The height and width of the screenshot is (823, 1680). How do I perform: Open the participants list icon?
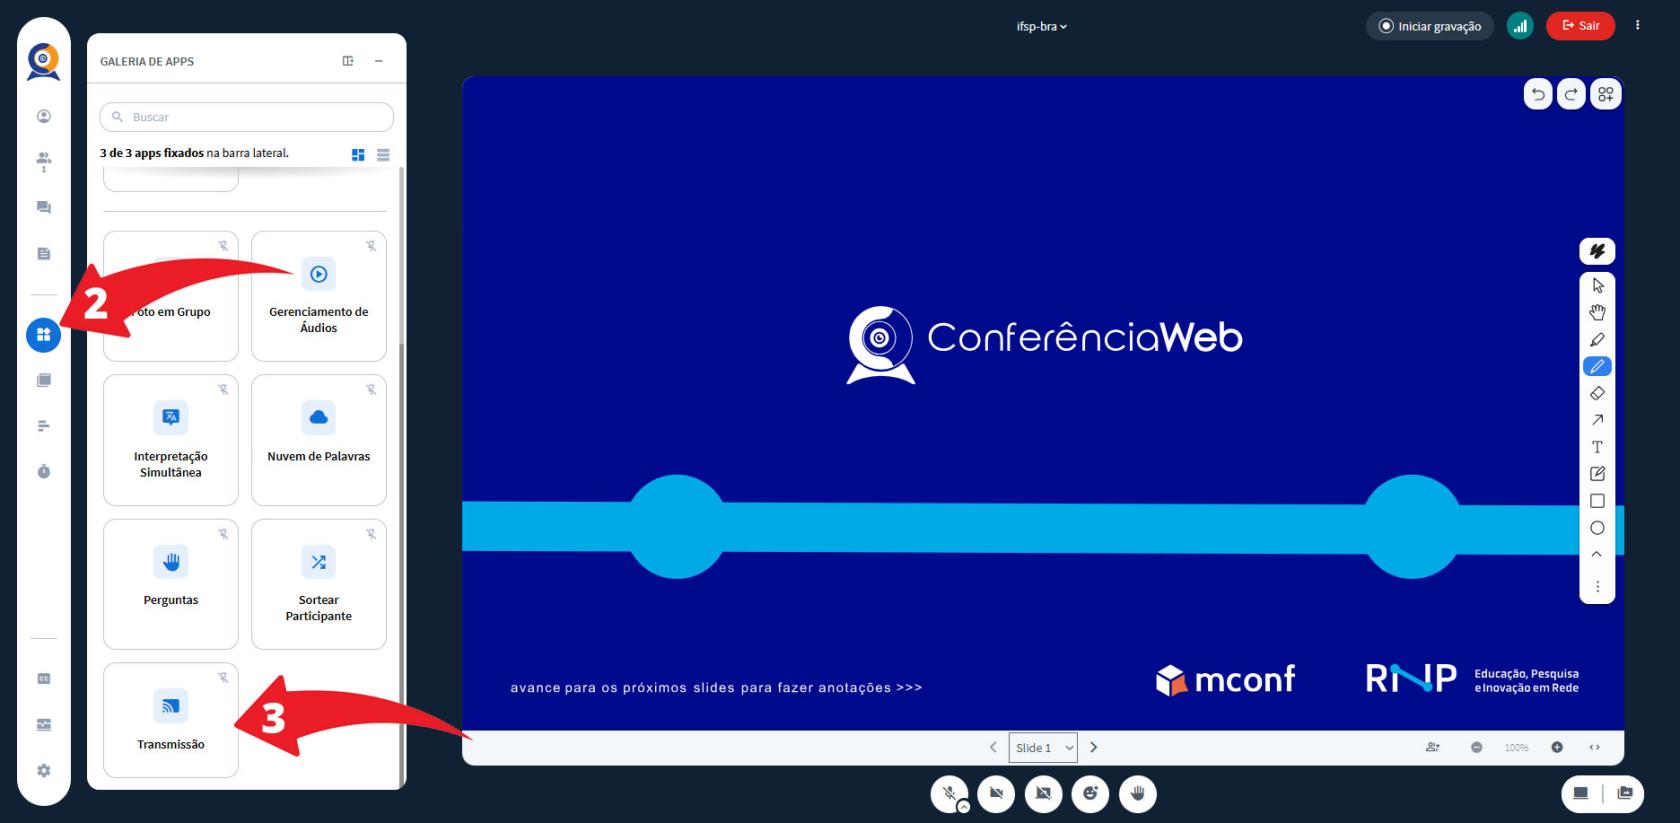pos(44,161)
